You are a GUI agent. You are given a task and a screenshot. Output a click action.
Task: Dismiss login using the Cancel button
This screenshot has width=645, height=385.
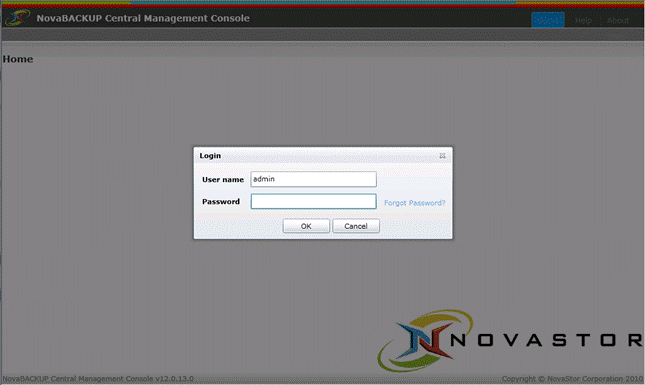tap(356, 226)
